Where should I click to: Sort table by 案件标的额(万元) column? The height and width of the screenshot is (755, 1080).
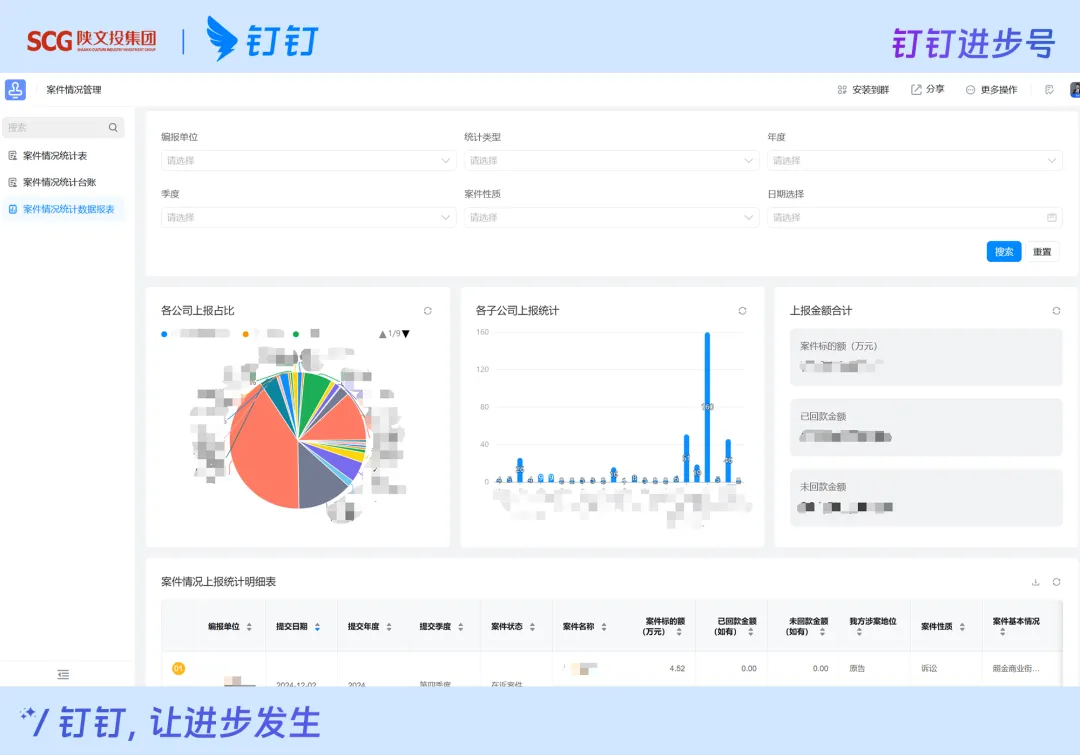pos(679,632)
